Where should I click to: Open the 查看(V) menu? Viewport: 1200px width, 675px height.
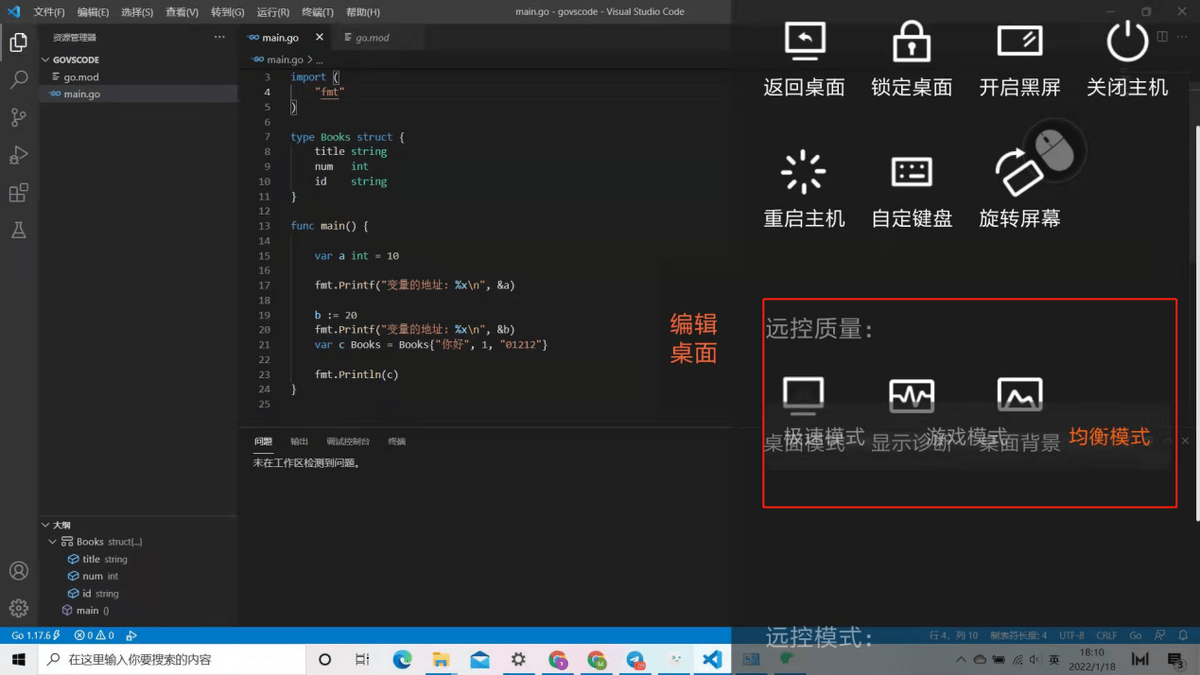click(182, 12)
